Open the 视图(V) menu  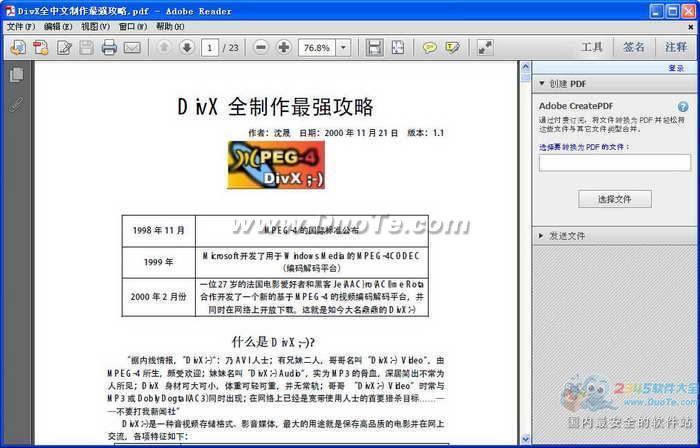(95, 27)
